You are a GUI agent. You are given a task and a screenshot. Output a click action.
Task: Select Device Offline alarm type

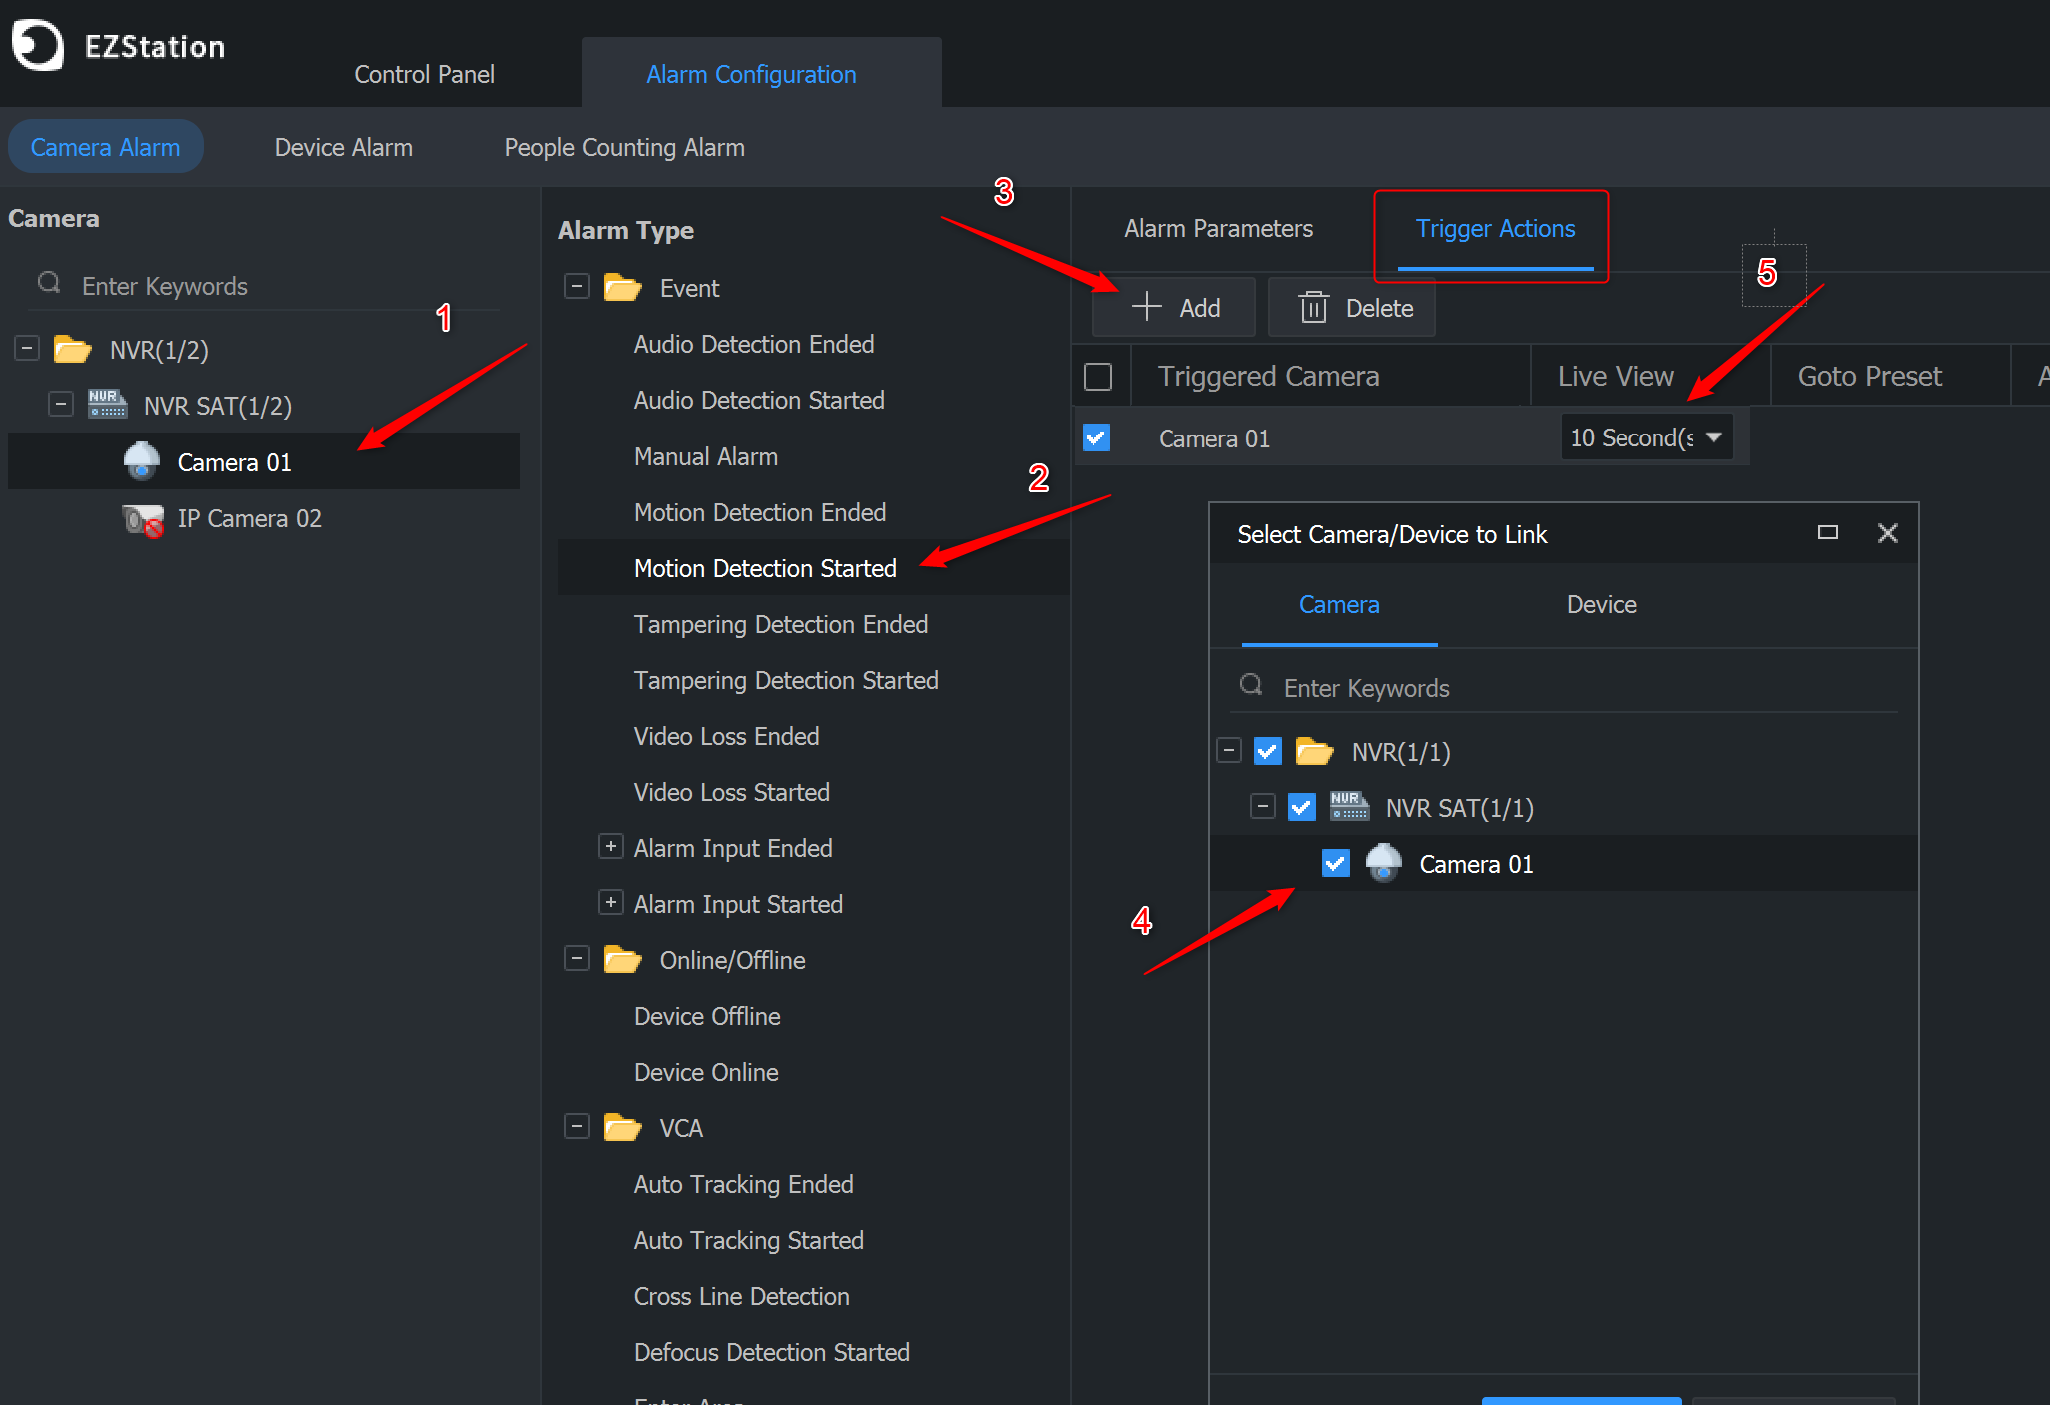click(x=707, y=1017)
